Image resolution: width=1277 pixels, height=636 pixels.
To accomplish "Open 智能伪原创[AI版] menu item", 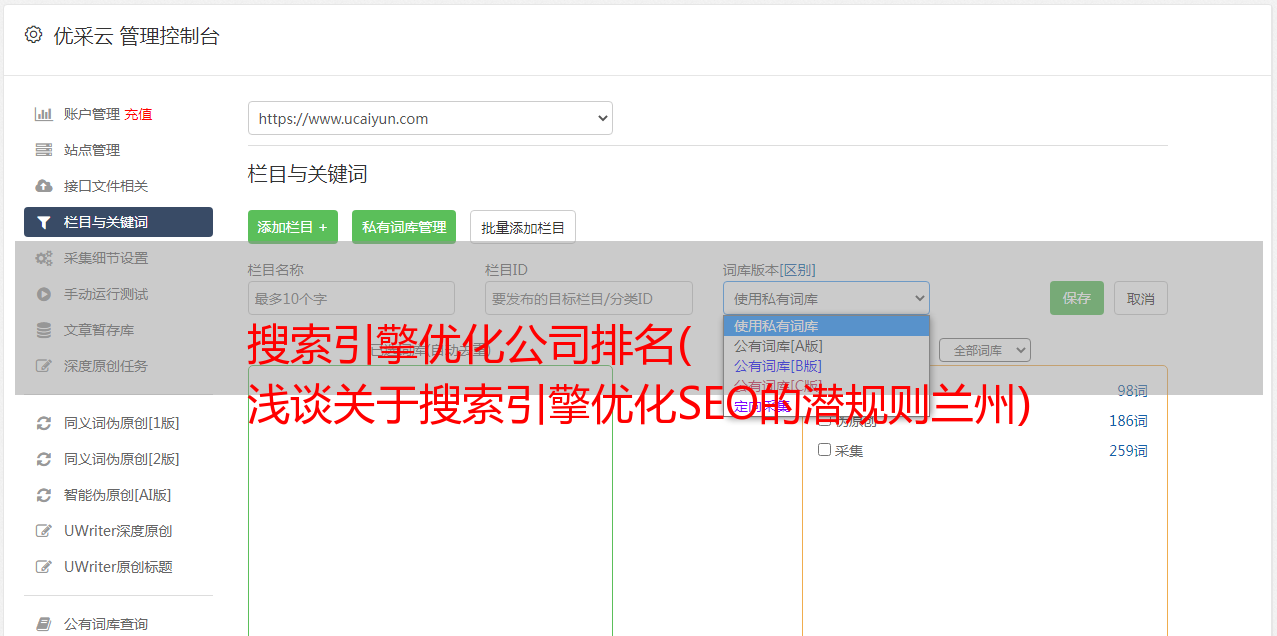I will (118, 495).
